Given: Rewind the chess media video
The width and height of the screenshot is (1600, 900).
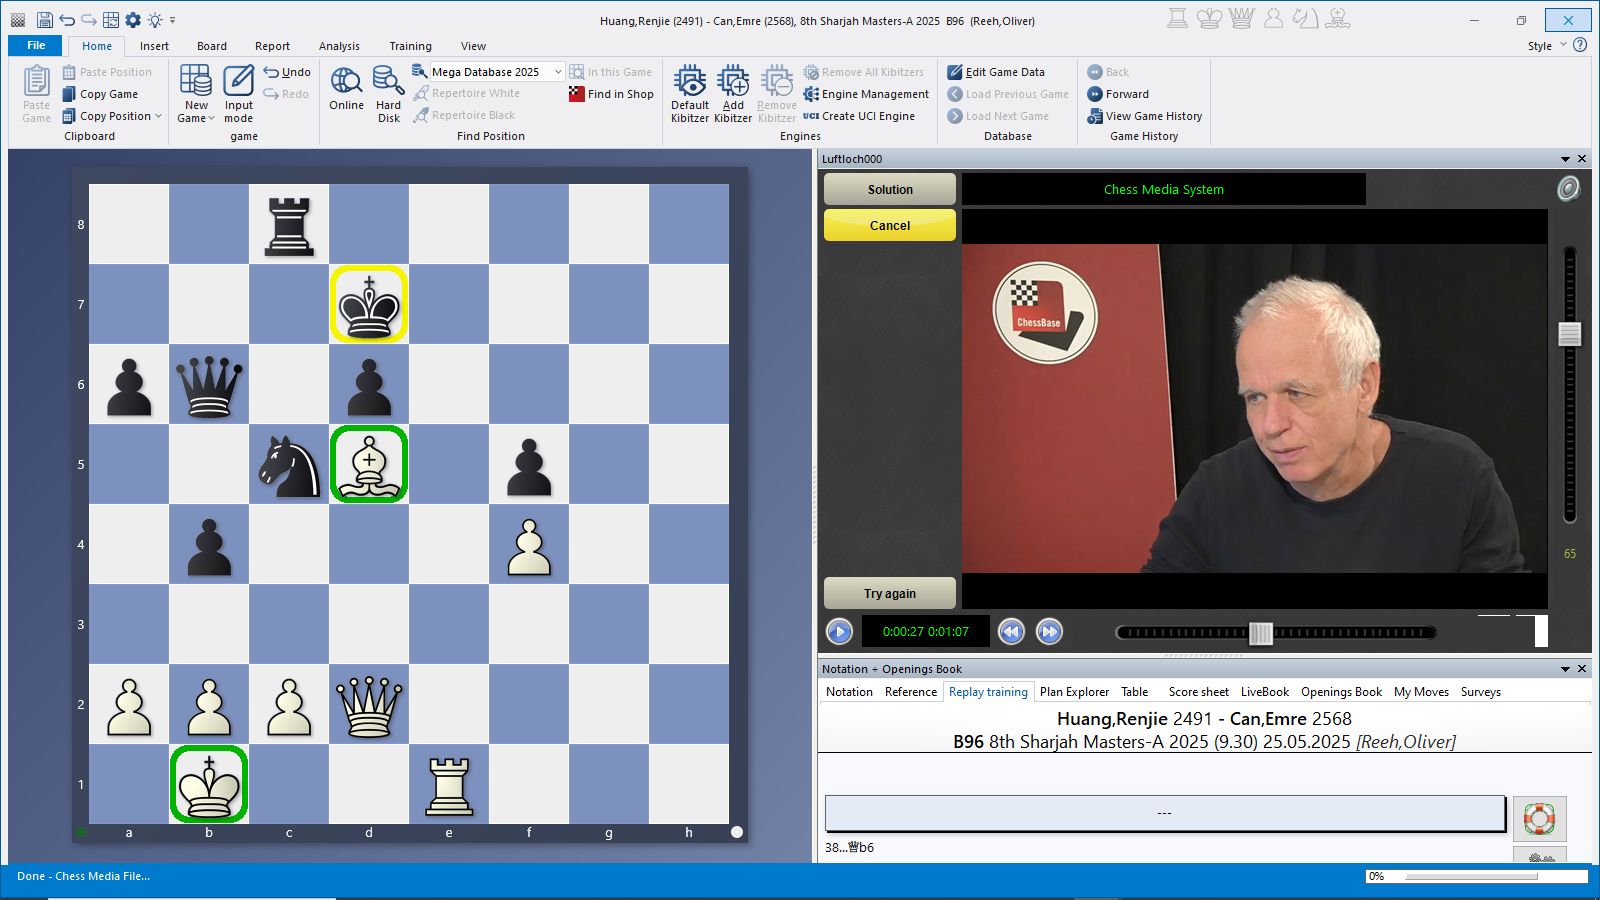Looking at the screenshot, I should click(x=1011, y=632).
